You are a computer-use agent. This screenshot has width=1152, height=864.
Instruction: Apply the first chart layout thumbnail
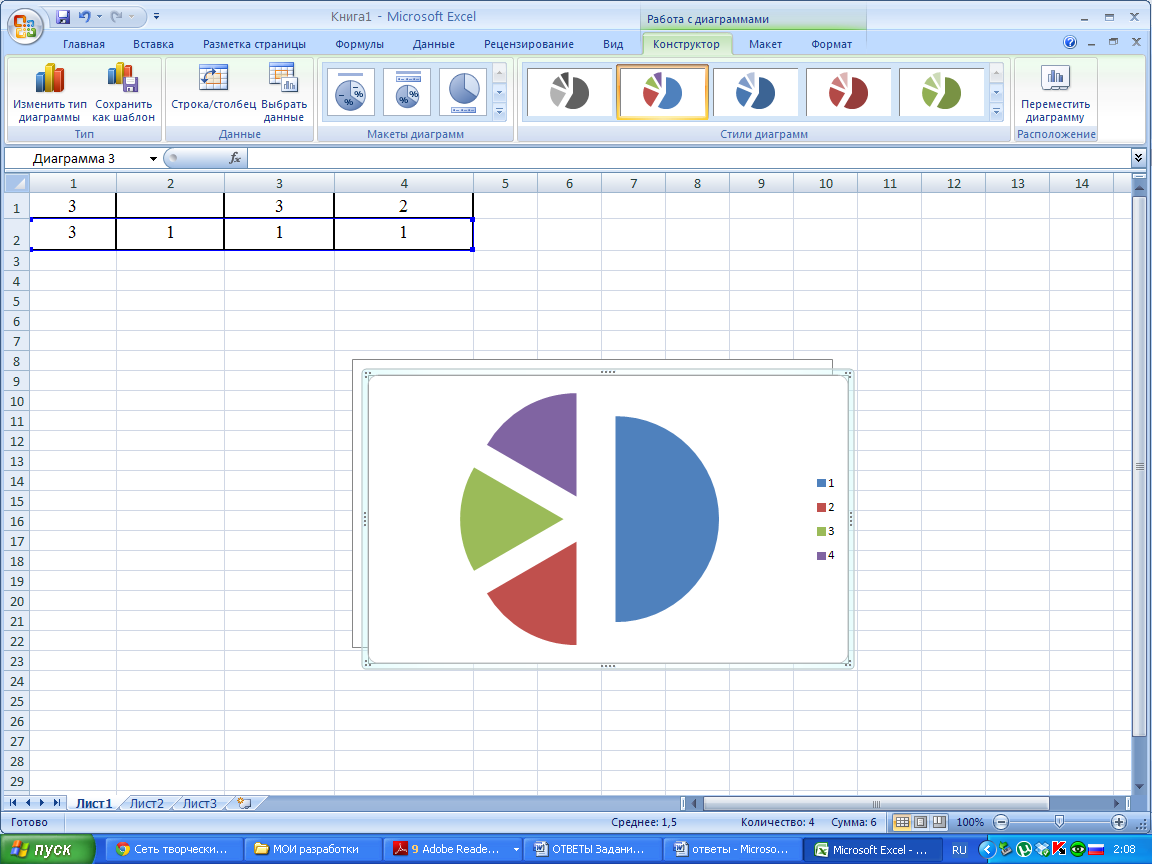coord(350,92)
